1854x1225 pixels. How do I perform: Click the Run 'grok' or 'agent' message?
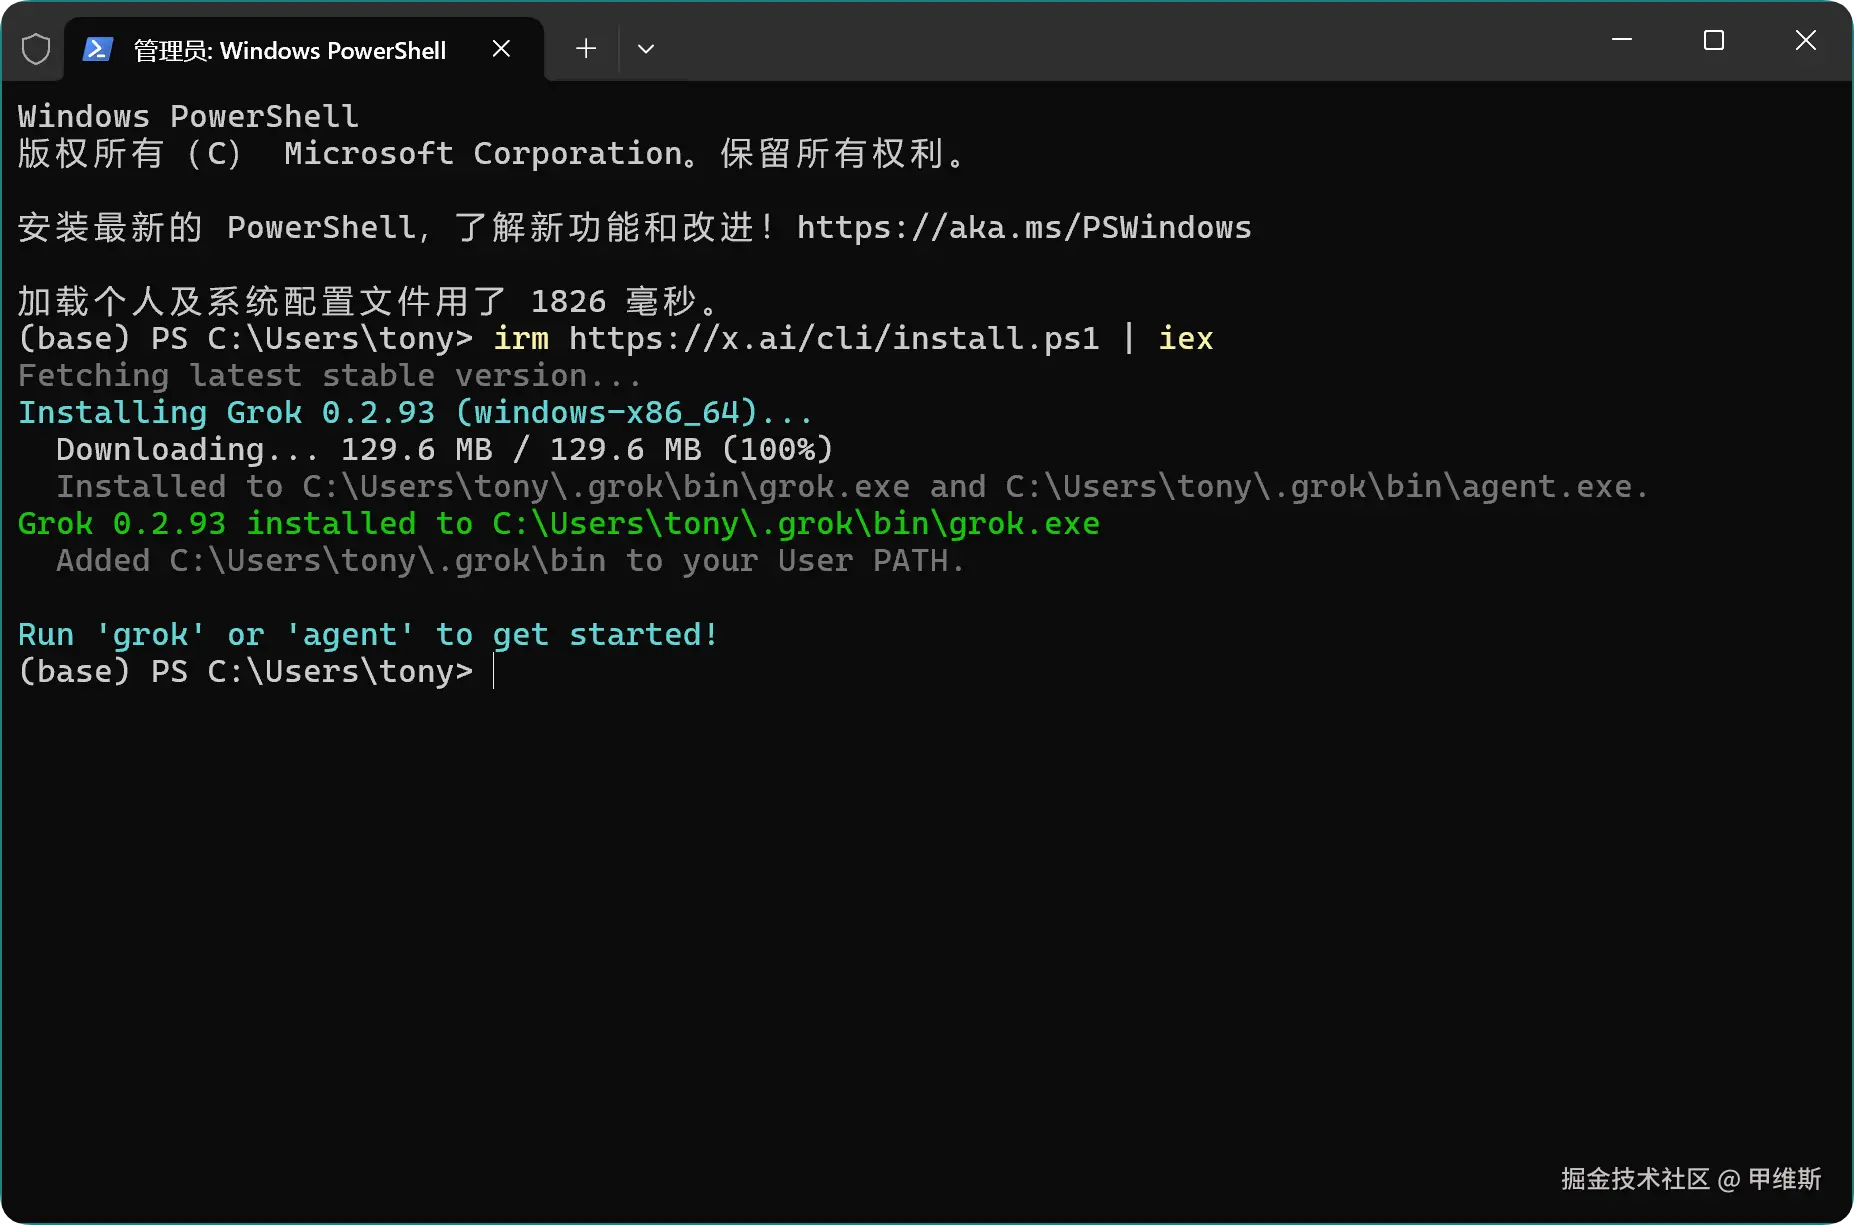(368, 635)
